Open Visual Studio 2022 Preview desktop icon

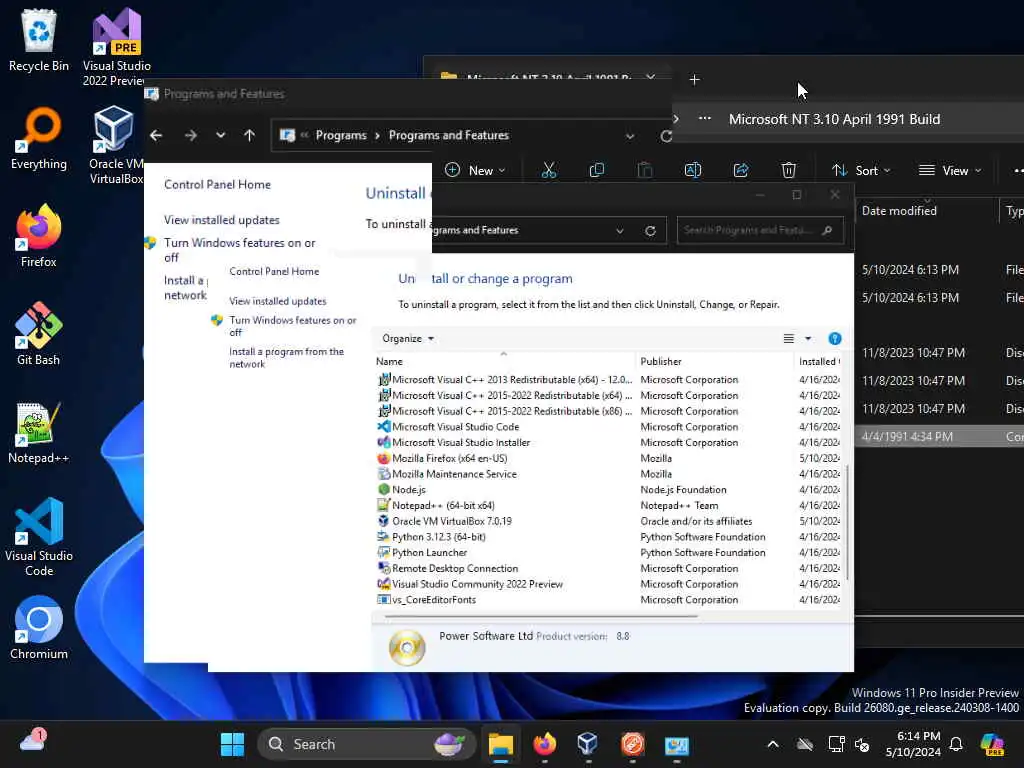pos(116,47)
